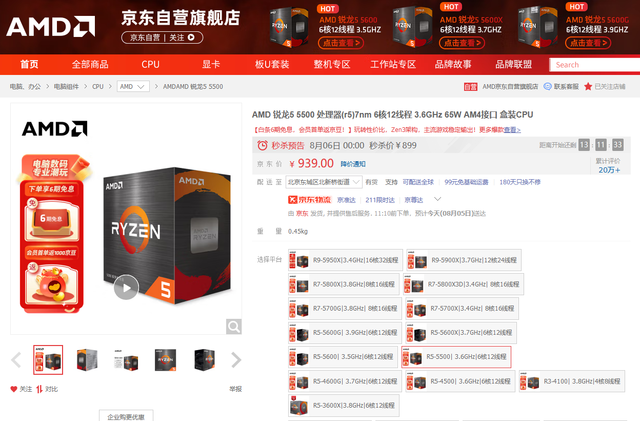Open the 品牌故事 tab
Viewport: 640px width, 421px height.
(x=453, y=65)
